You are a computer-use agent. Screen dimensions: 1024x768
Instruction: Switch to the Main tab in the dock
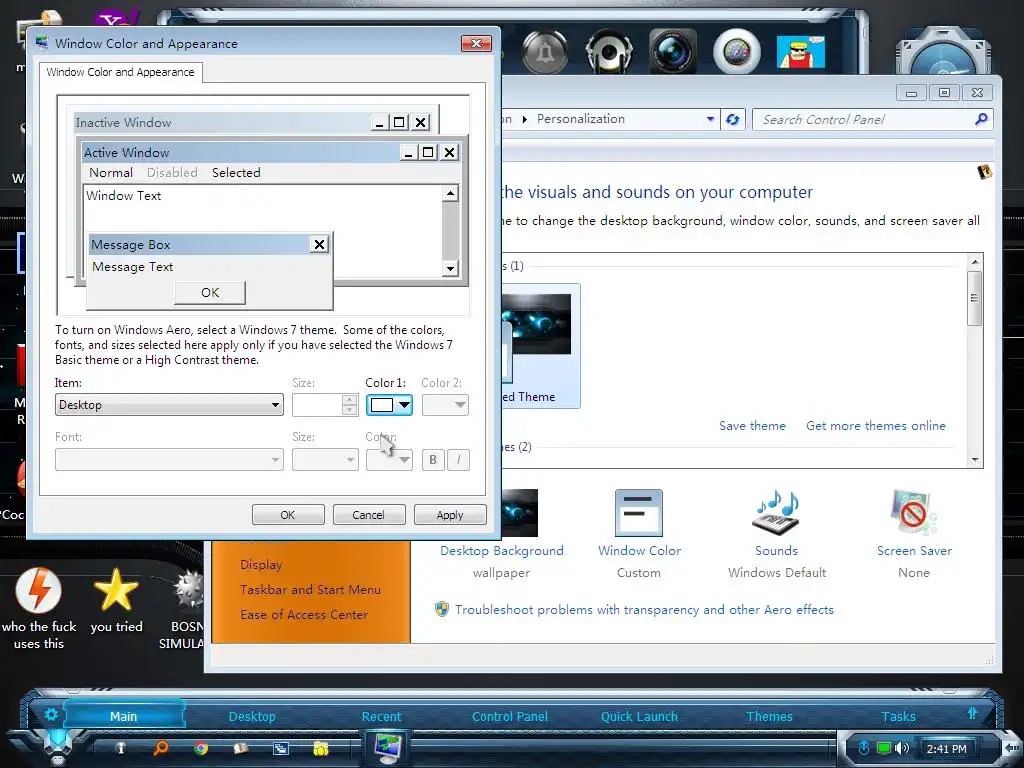[123, 716]
